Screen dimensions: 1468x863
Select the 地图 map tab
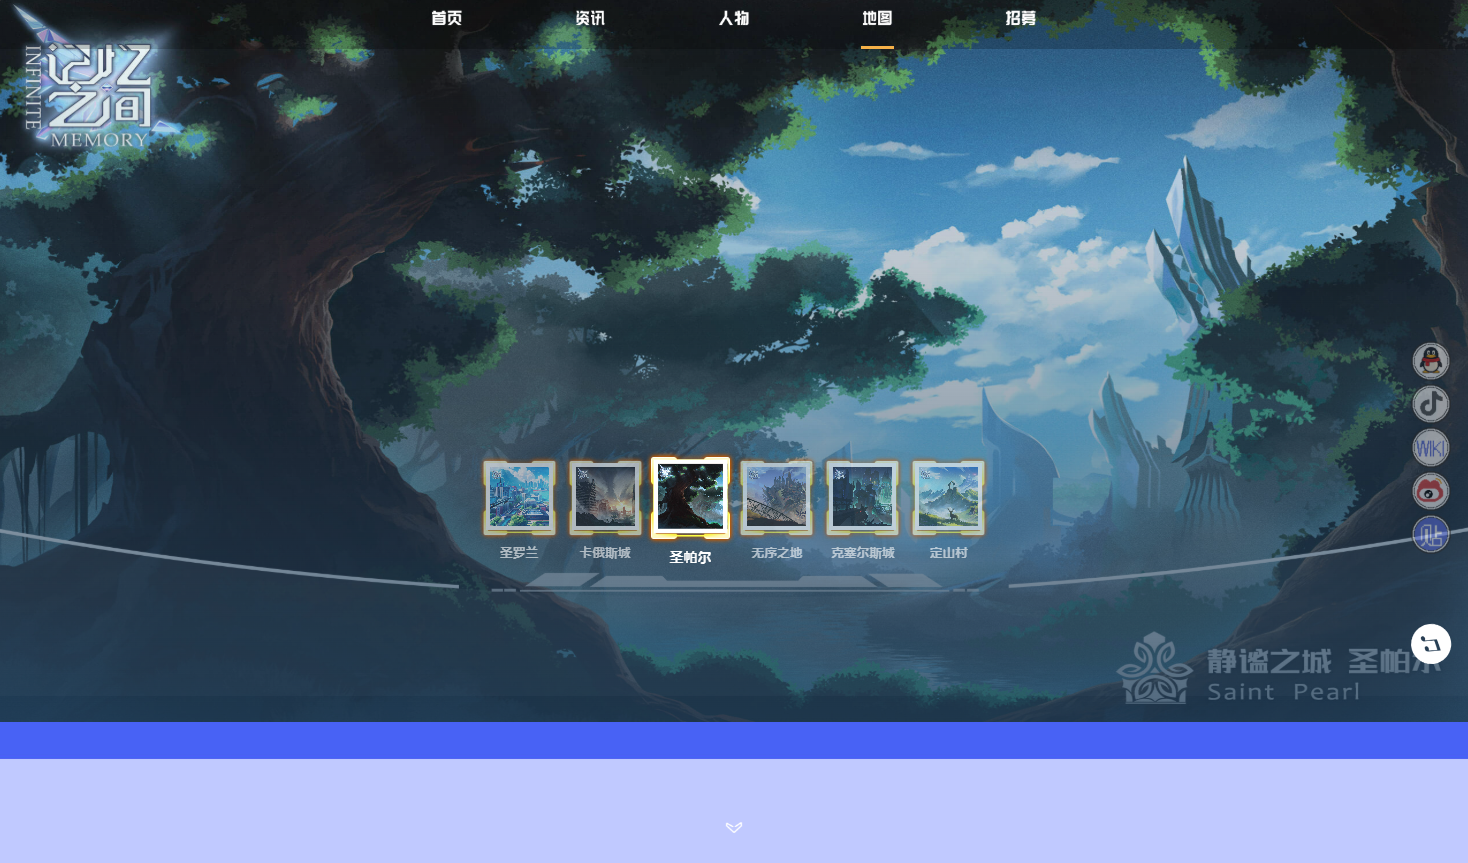click(877, 18)
